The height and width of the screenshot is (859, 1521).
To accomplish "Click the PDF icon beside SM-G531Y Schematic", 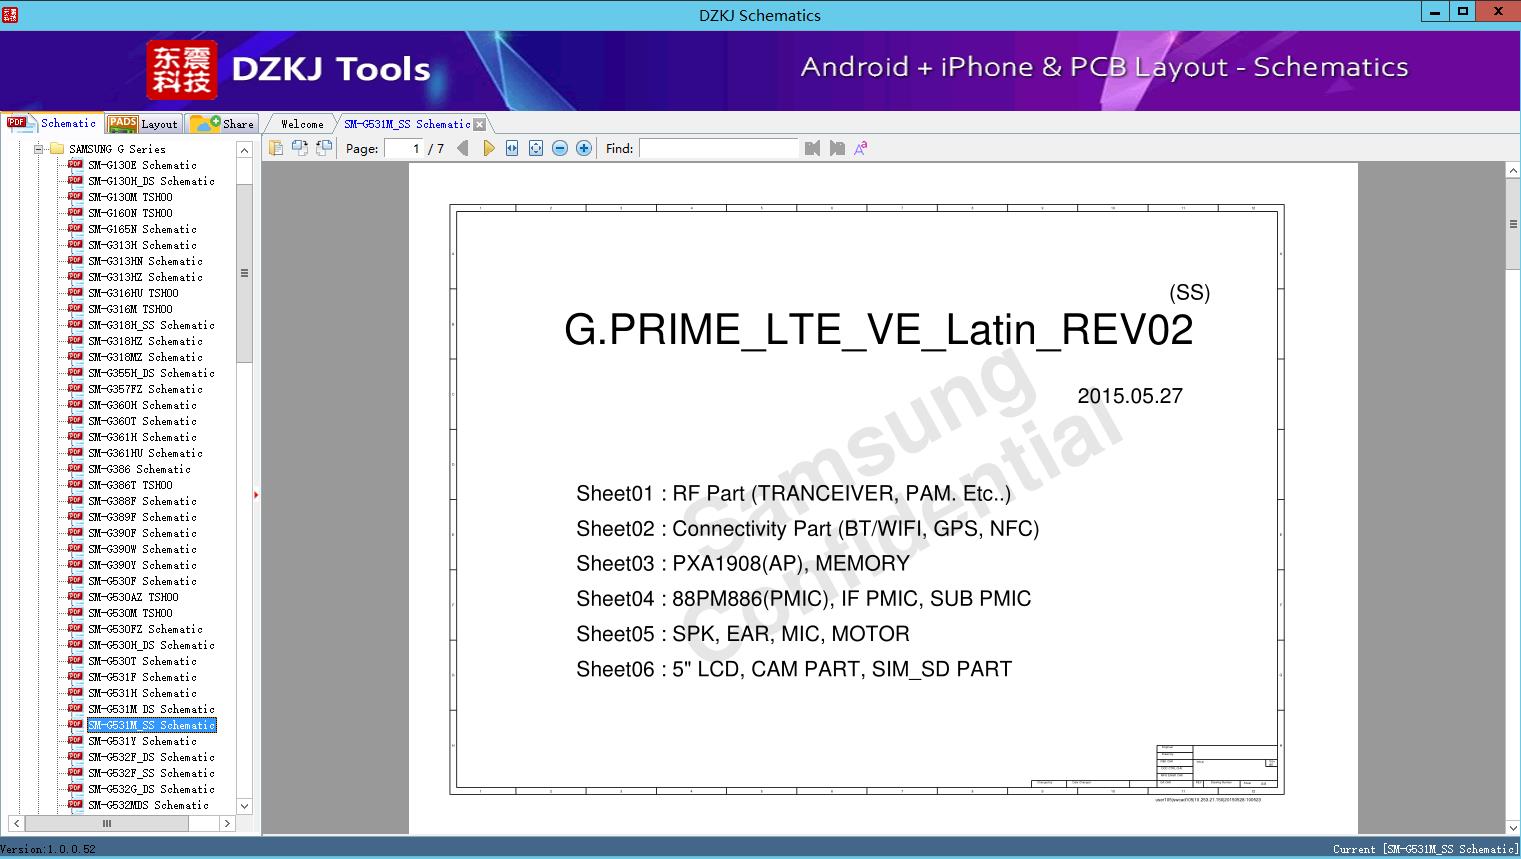I will click(x=75, y=741).
